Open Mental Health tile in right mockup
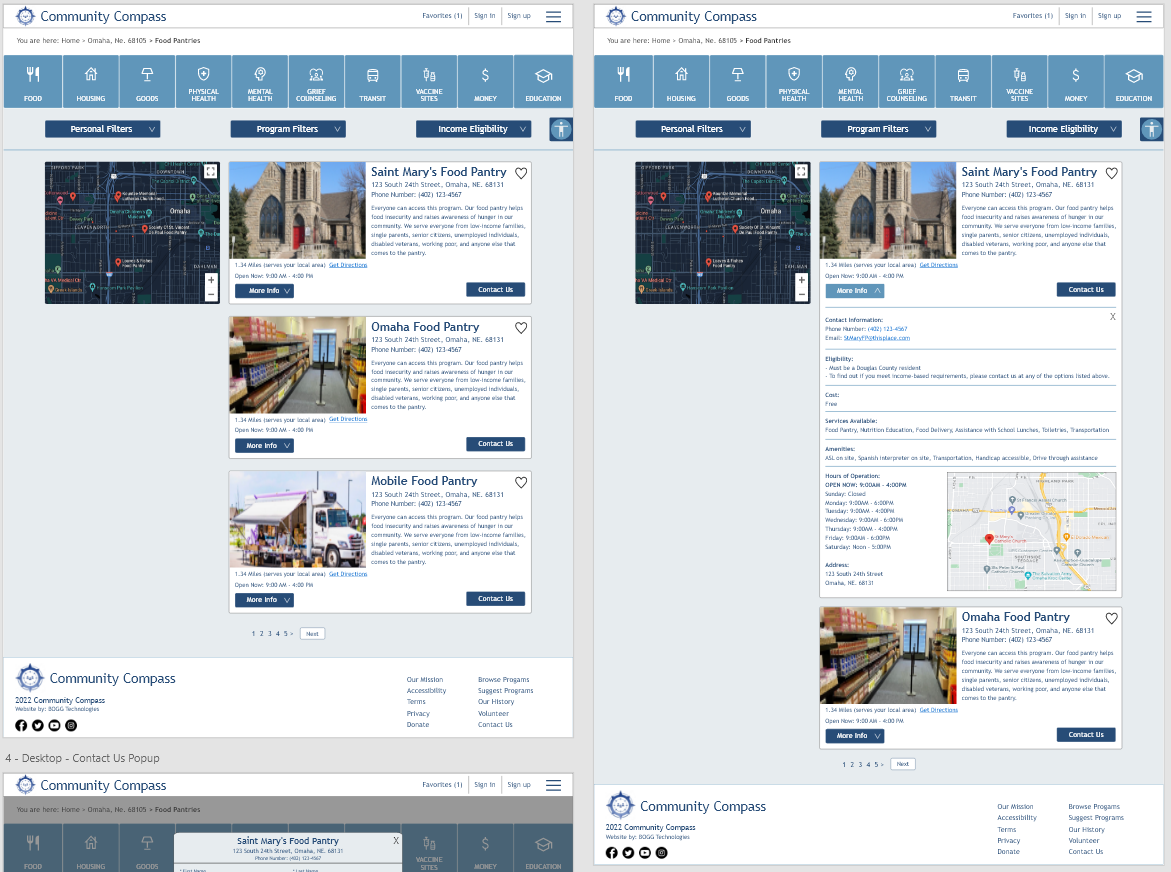 (851, 81)
